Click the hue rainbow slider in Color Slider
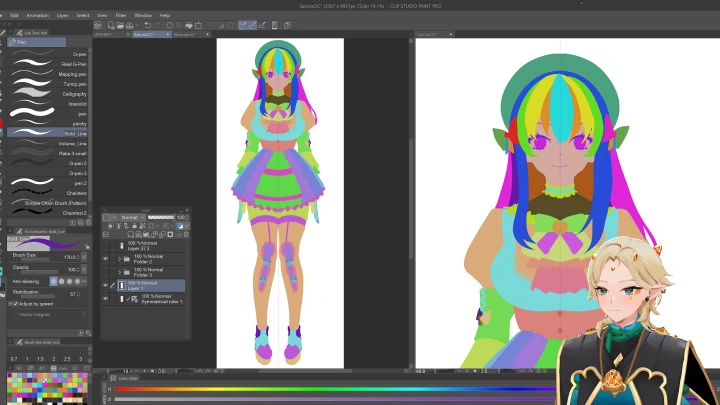 point(335,389)
